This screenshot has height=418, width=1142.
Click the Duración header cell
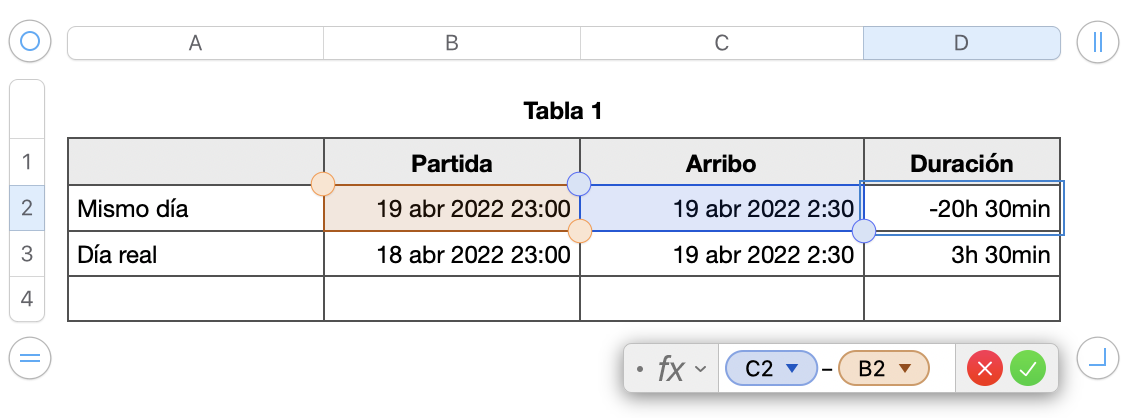[x=961, y=163]
